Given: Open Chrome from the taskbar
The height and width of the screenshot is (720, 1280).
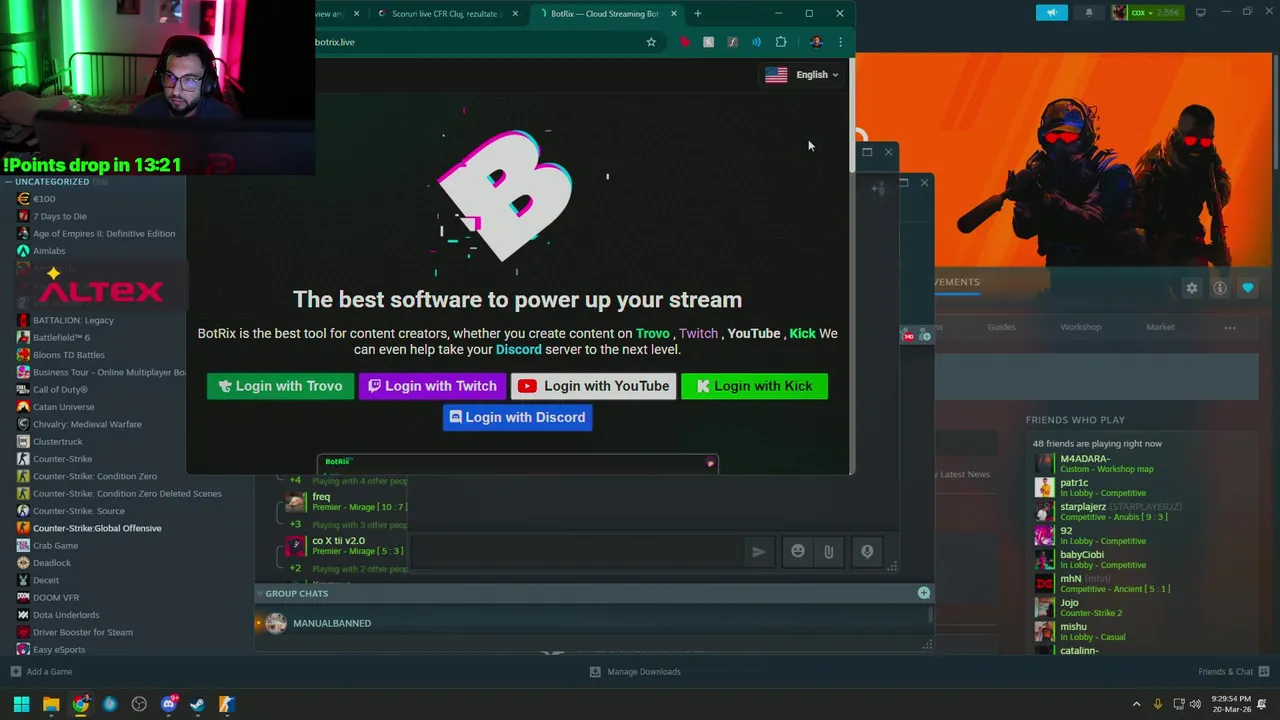Looking at the screenshot, I should (x=80, y=704).
